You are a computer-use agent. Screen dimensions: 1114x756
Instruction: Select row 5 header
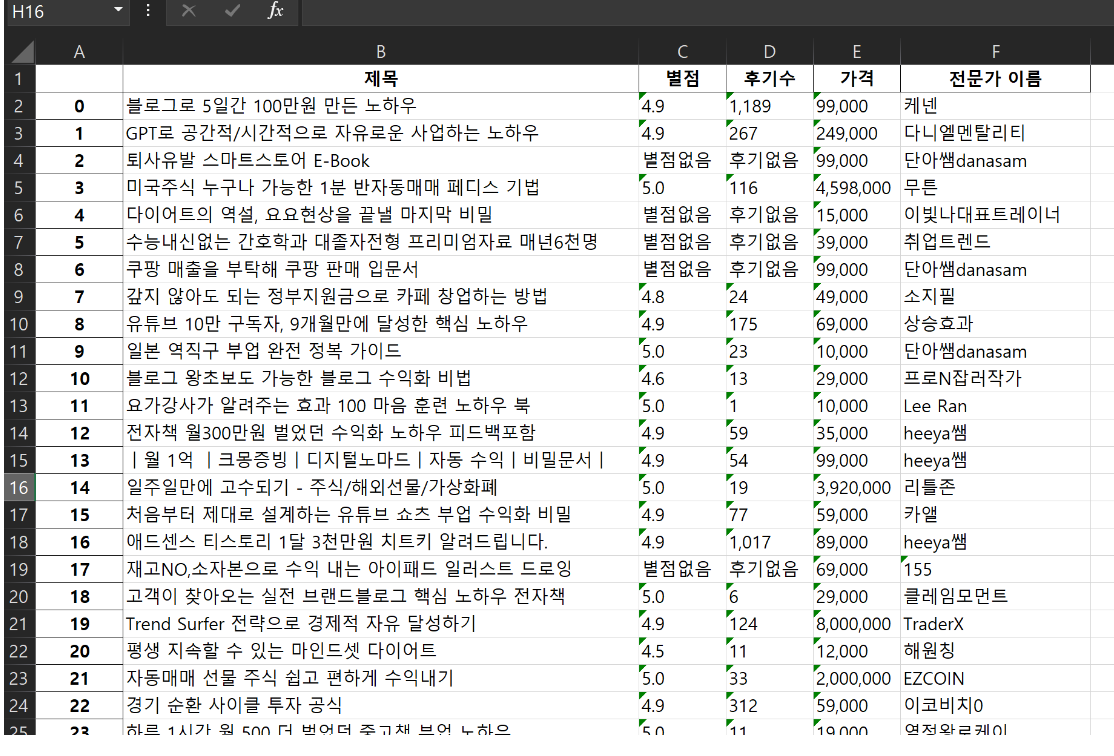point(20,188)
